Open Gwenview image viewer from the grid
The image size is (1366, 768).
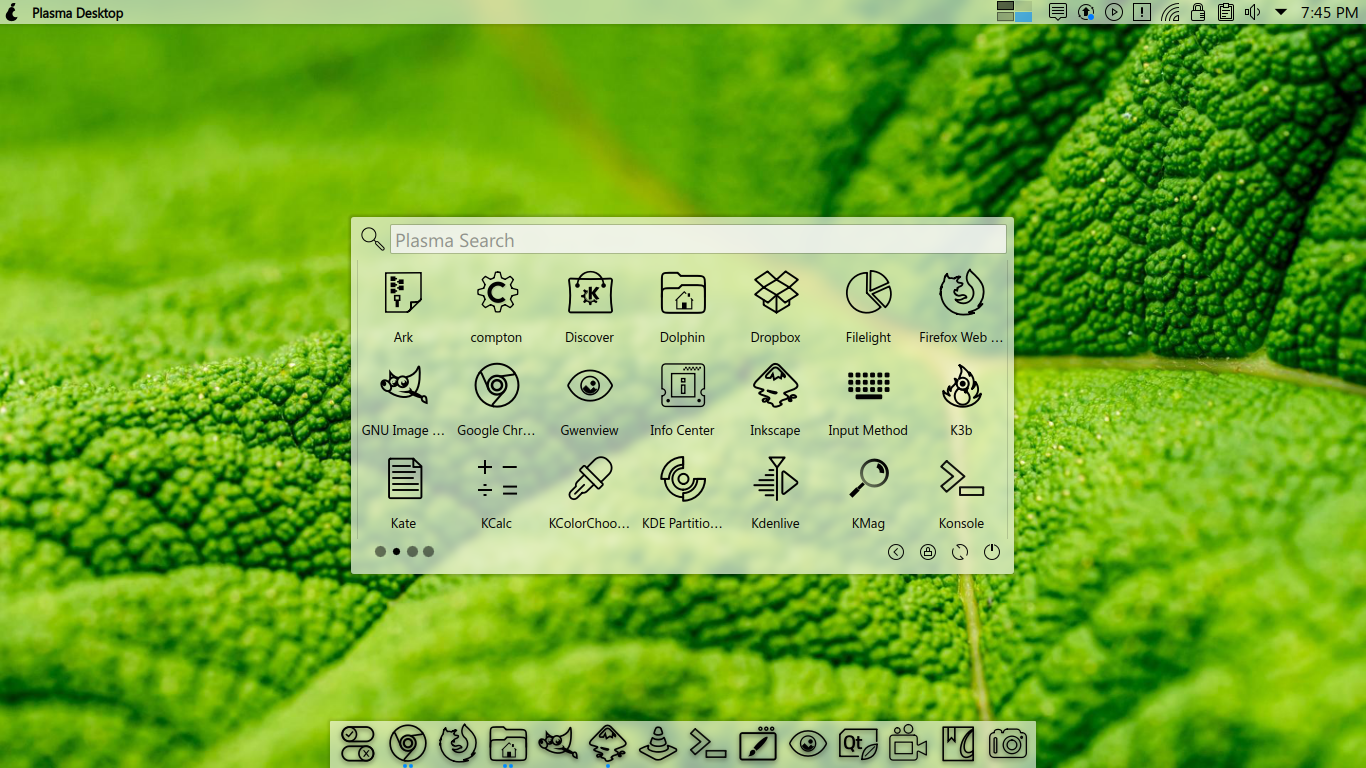click(589, 400)
